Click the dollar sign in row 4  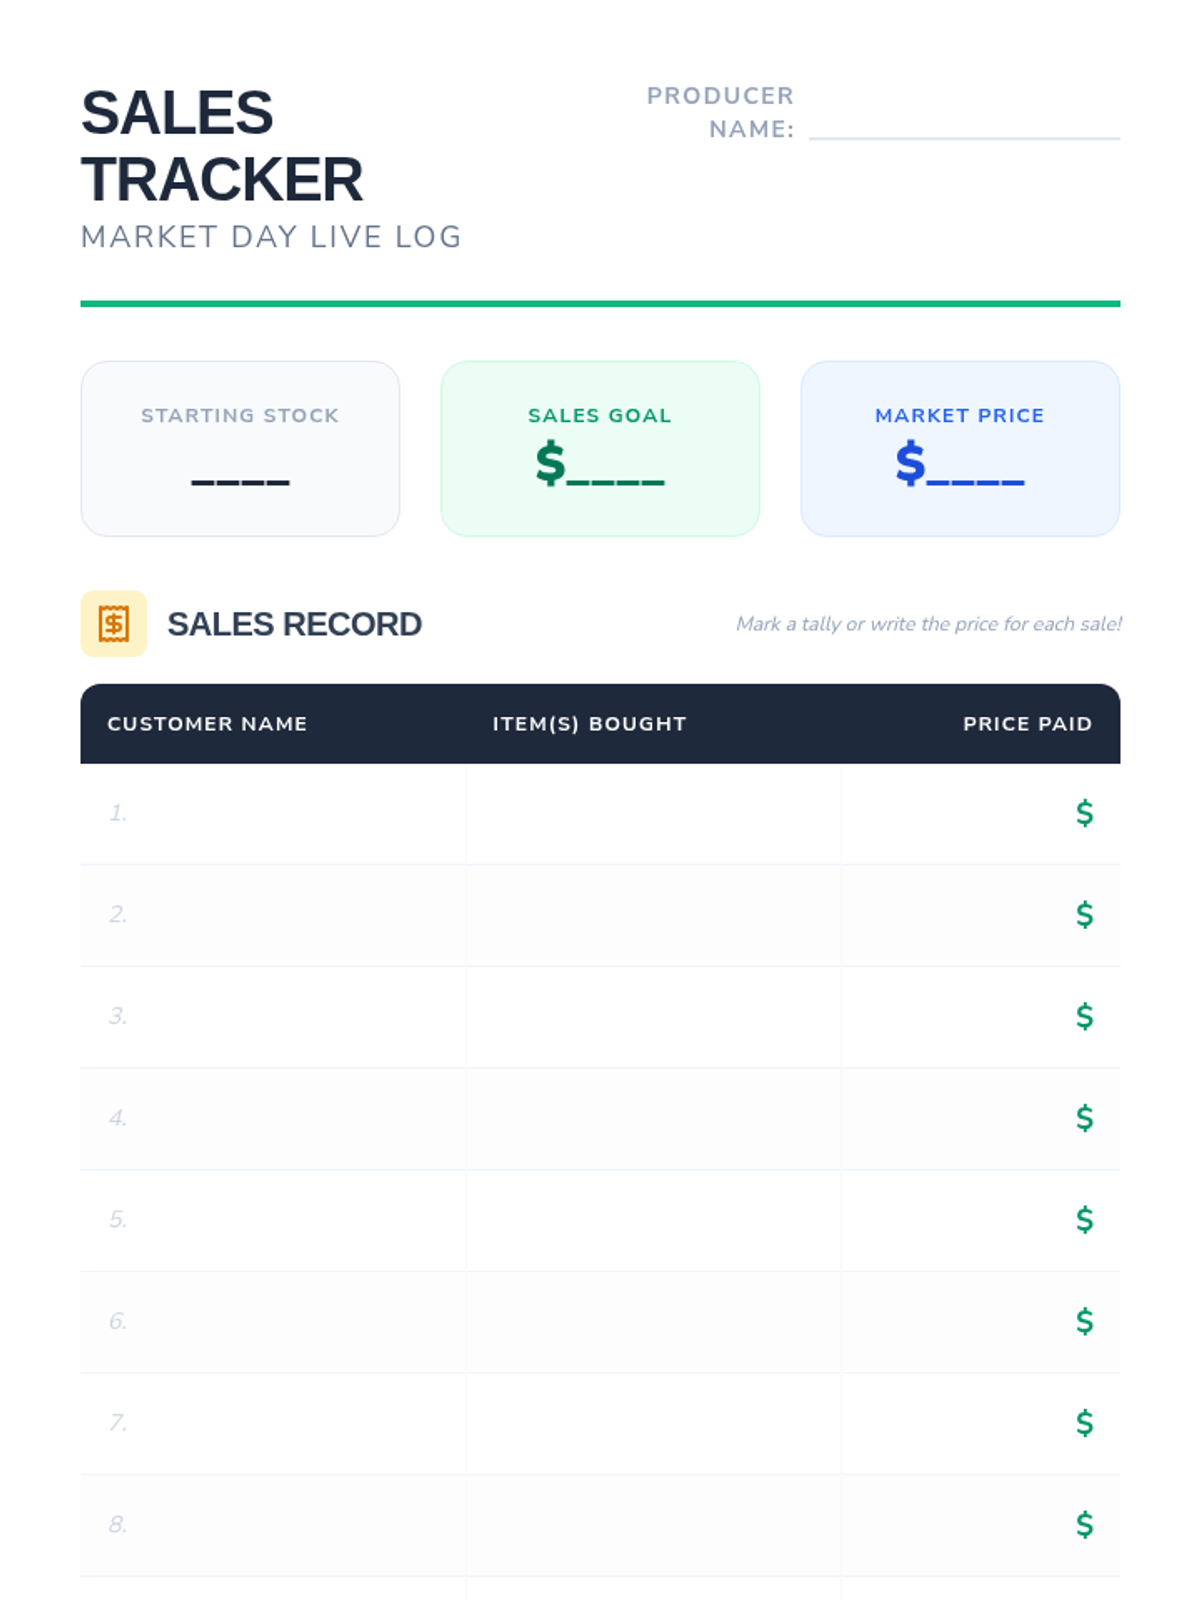pyautogui.click(x=1084, y=1117)
